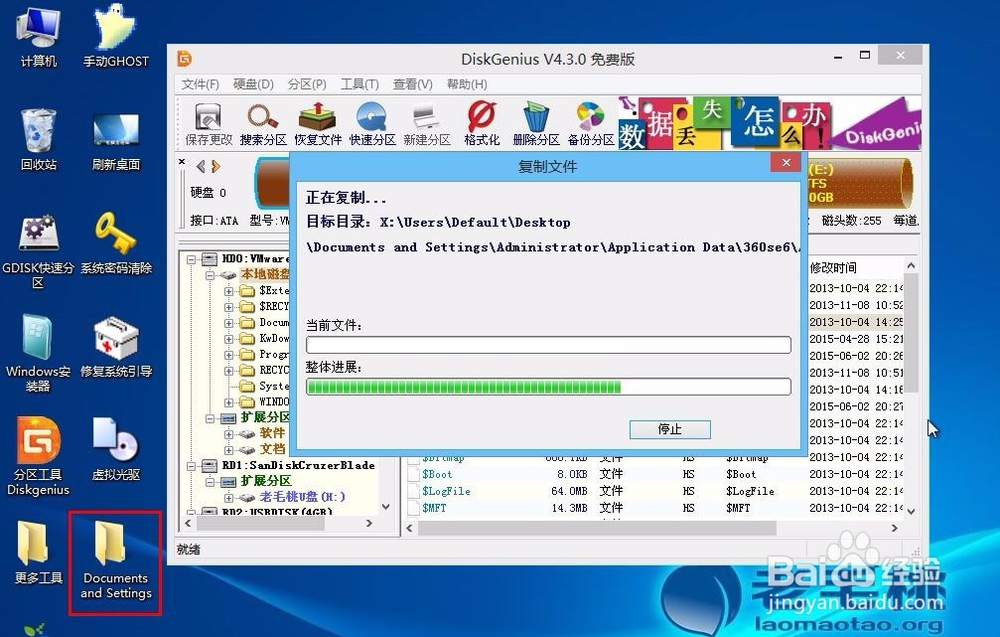Go to previous disk arrow
The image size is (1000, 637).
[x=201, y=166]
